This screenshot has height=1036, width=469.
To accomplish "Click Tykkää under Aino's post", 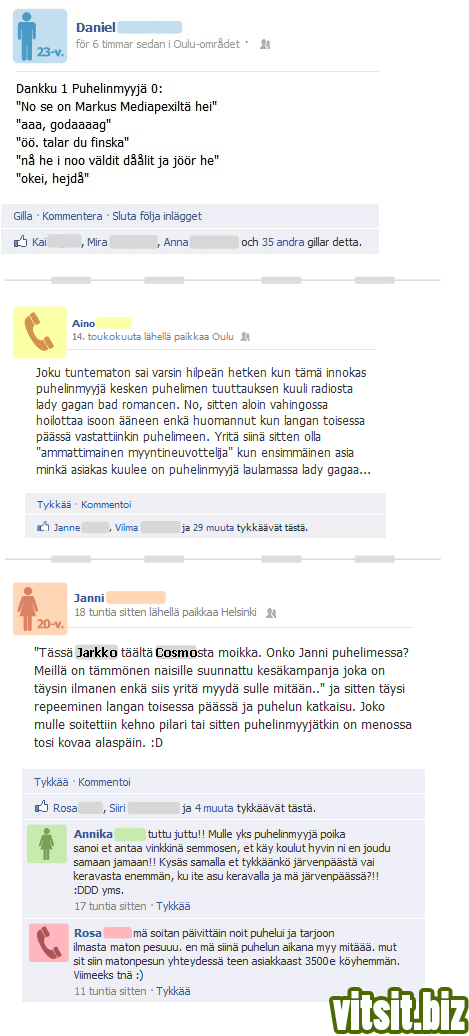I will [x=54, y=505].
